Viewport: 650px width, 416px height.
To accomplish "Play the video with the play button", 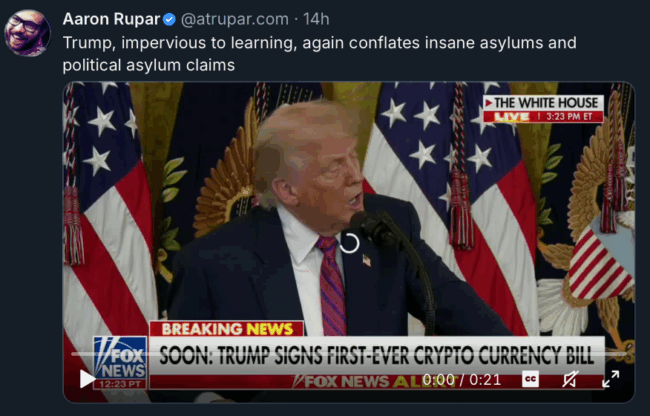I will pos(87,379).
